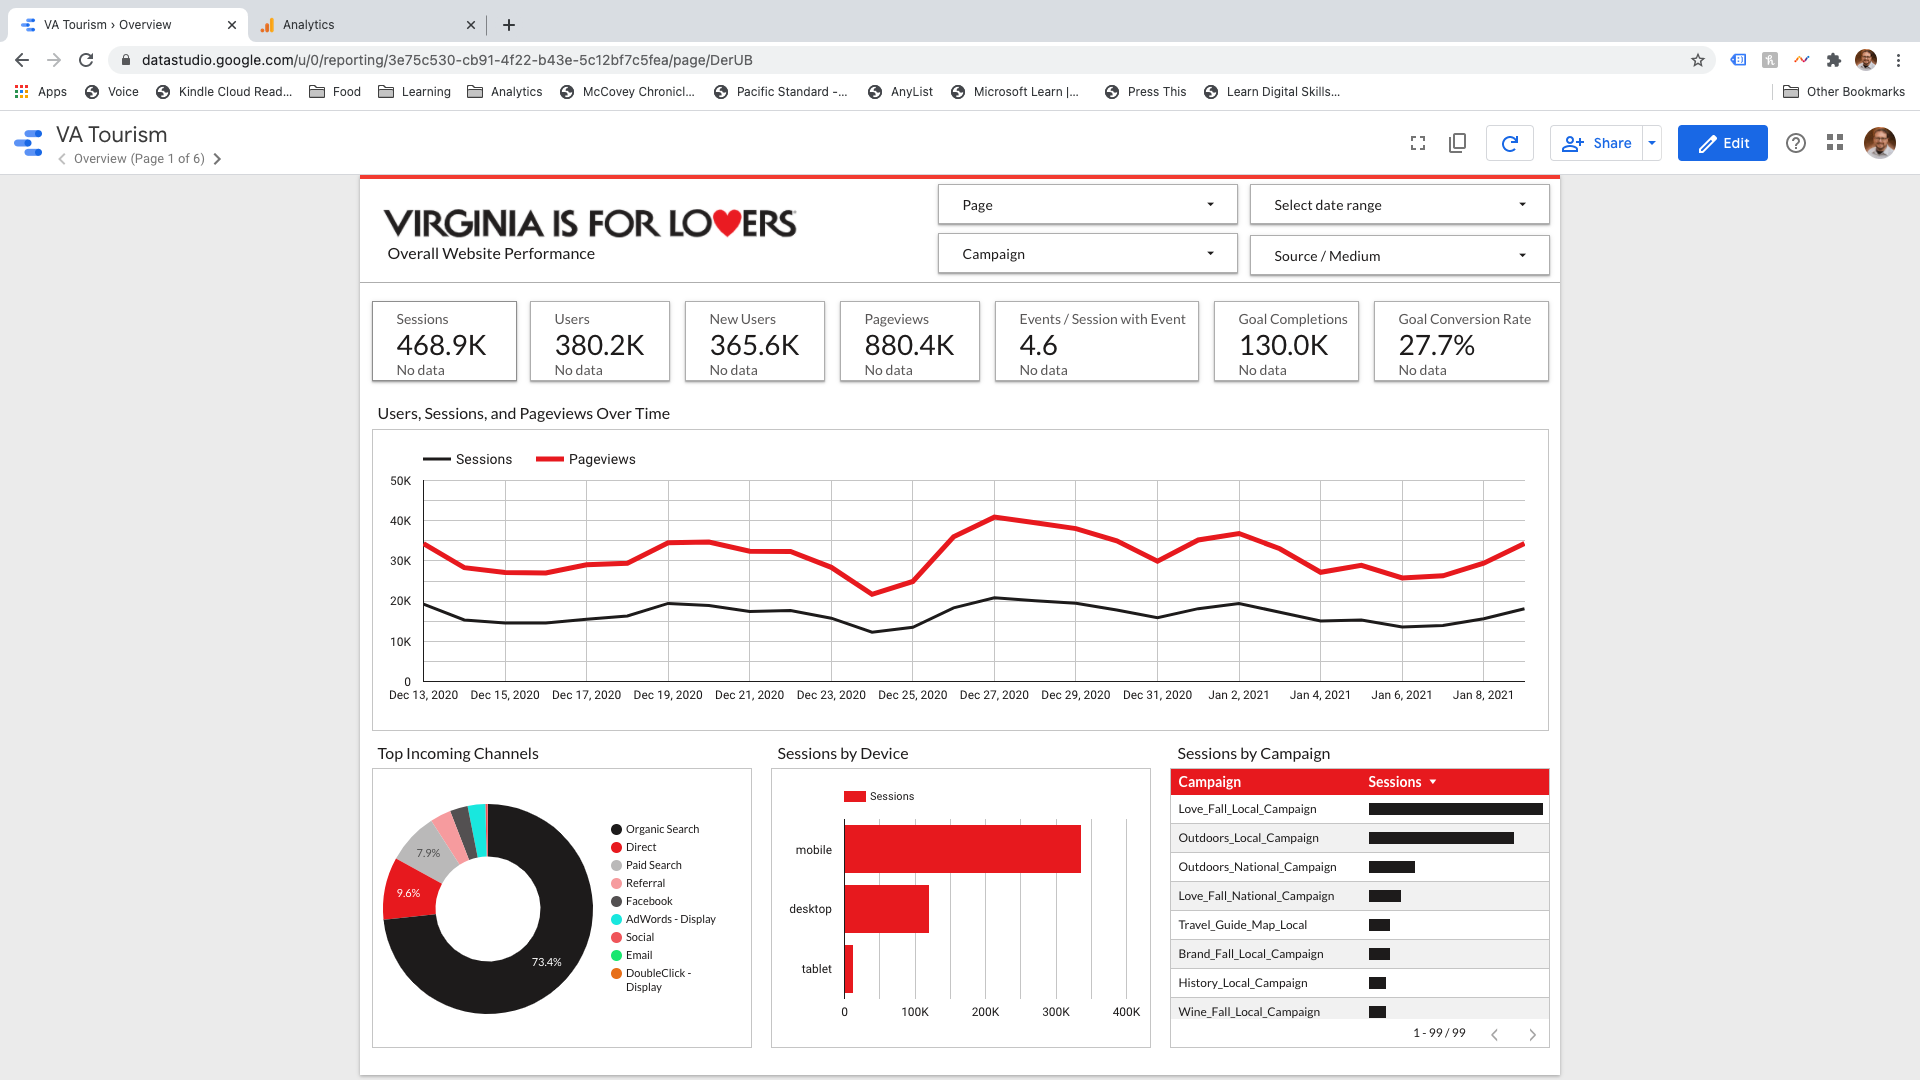
Task: Open the help menu
Action: (1796, 143)
